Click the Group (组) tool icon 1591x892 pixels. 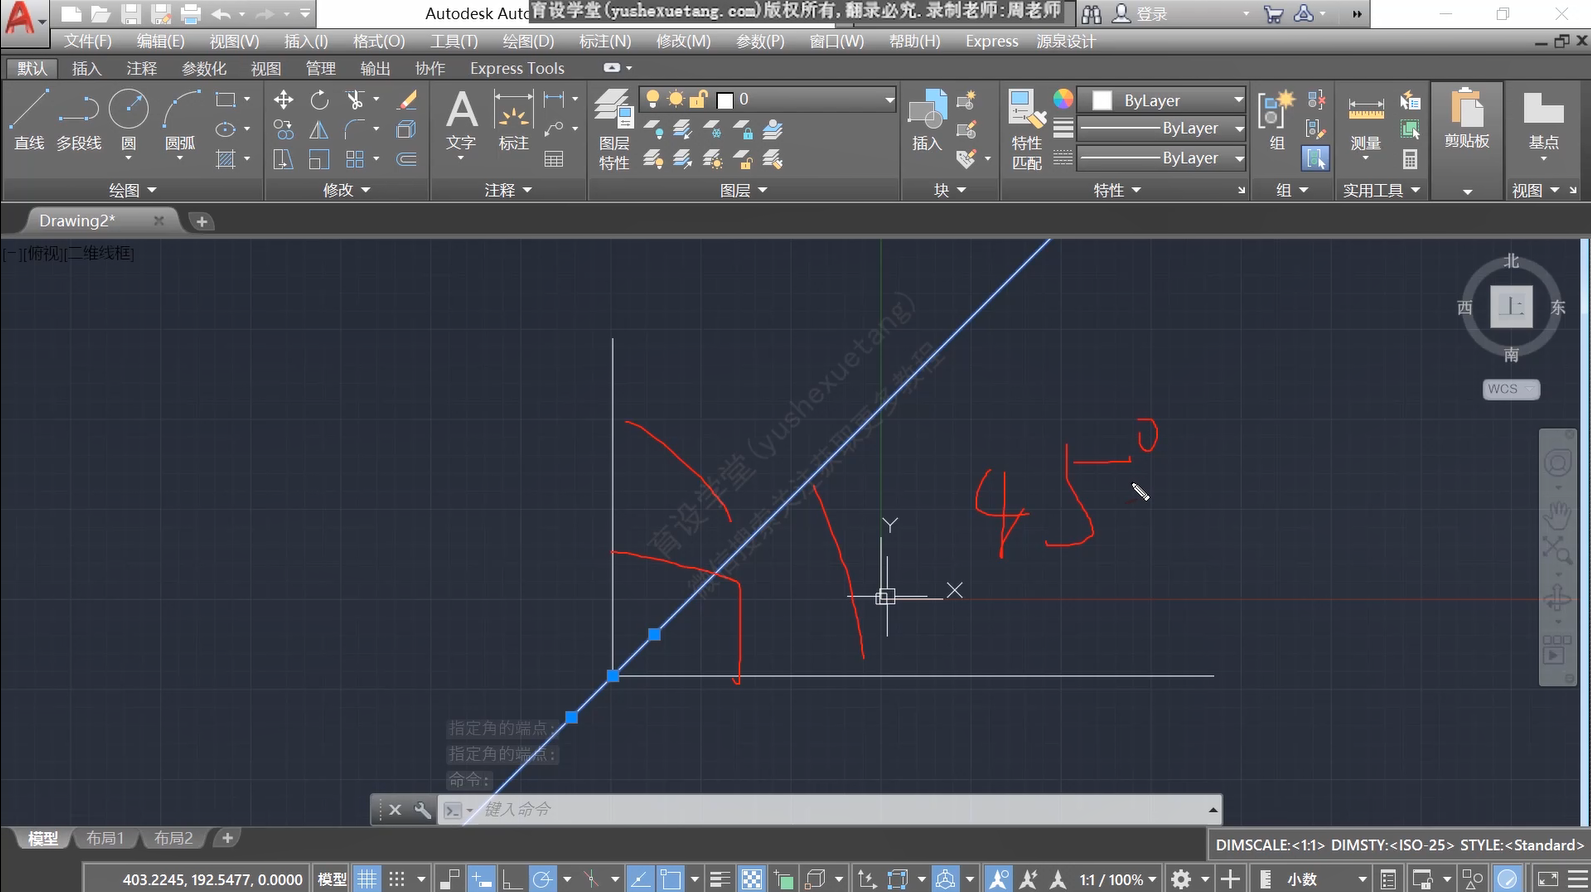coord(1276,120)
